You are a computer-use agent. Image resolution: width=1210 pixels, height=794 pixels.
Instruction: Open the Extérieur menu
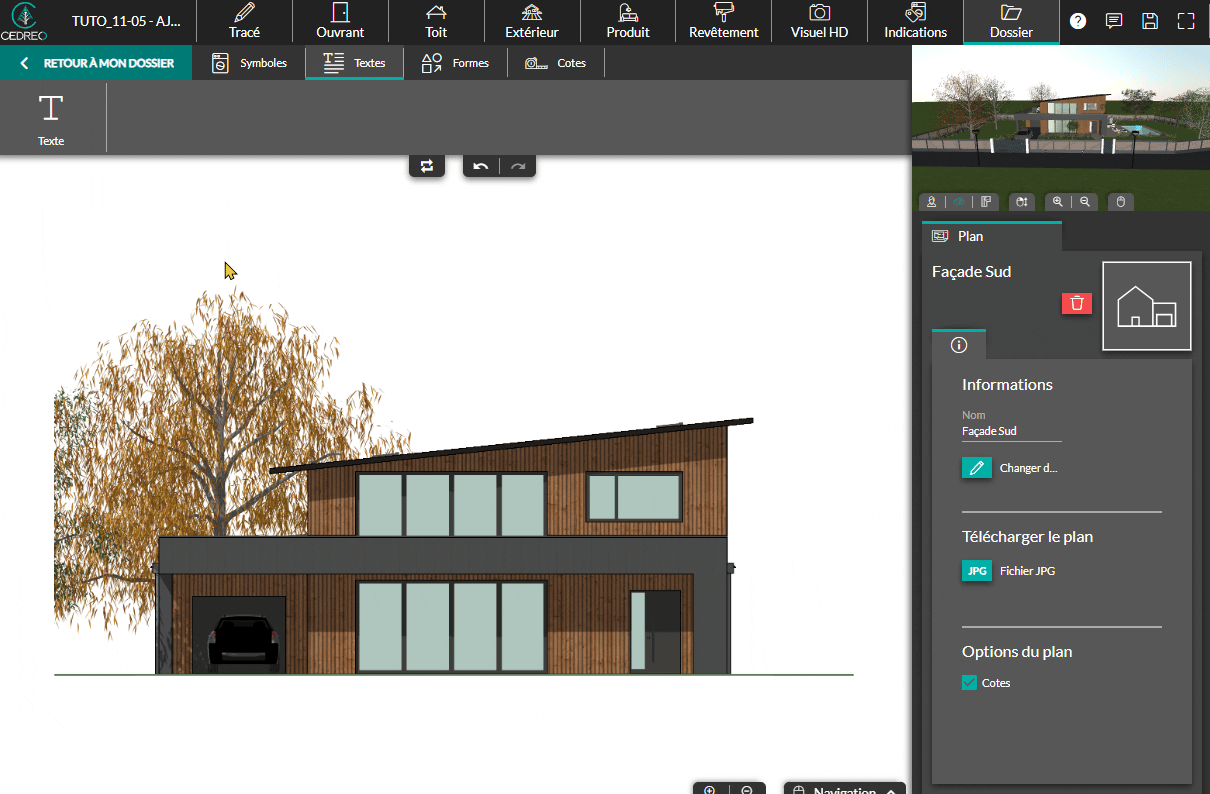[x=532, y=22]
